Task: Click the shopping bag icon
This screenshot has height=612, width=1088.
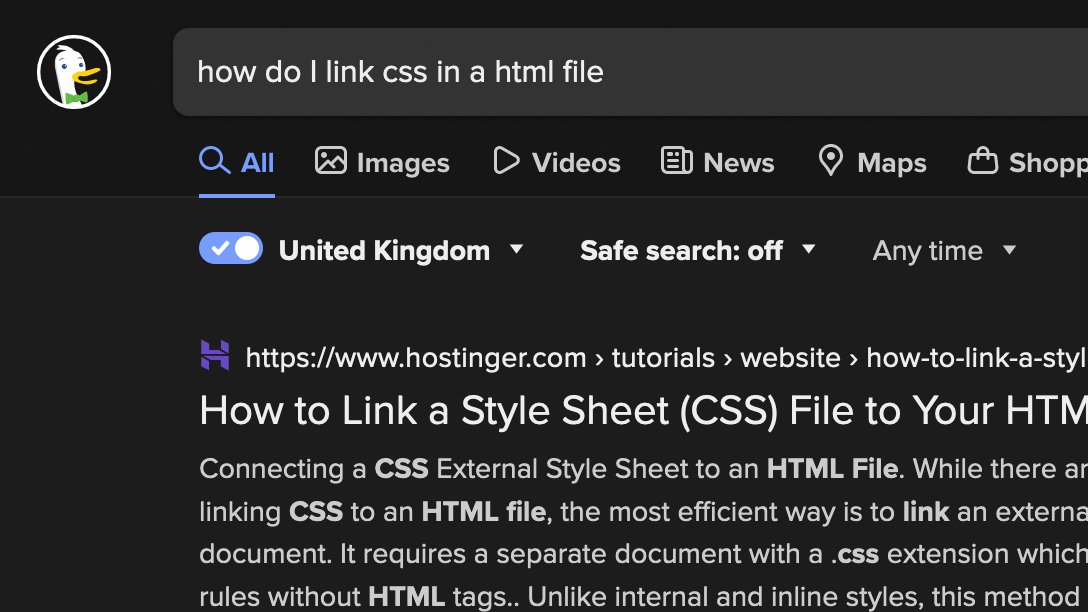Action: [x=983, y=160]
